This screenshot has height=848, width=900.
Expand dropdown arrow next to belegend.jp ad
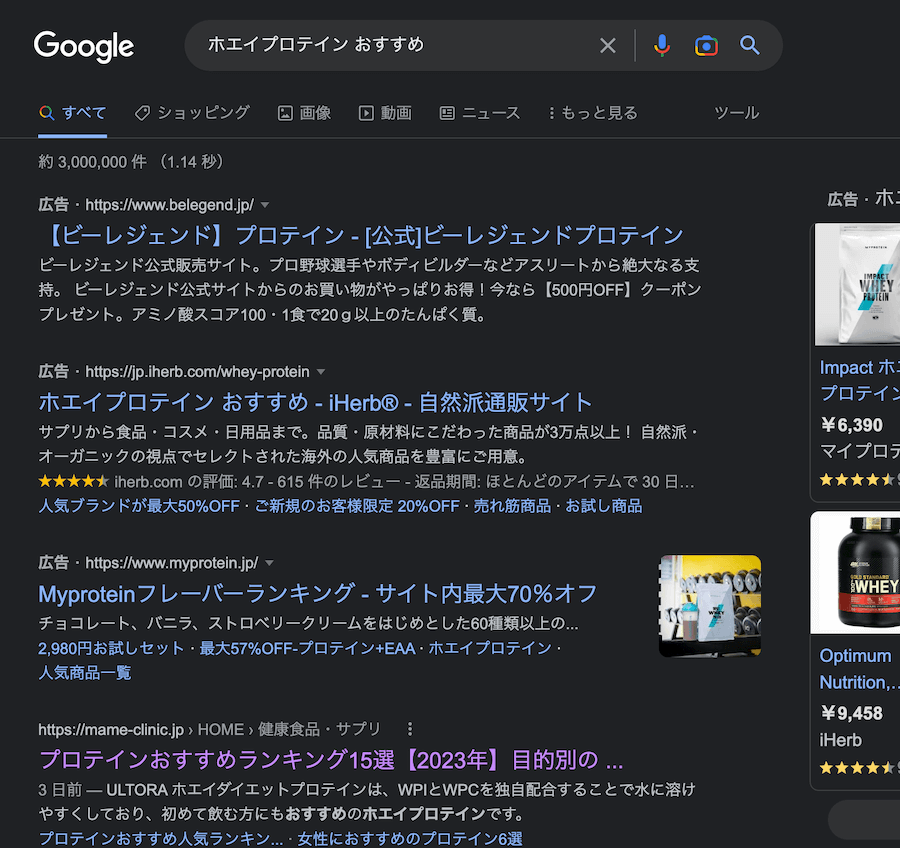coord(265,205)
